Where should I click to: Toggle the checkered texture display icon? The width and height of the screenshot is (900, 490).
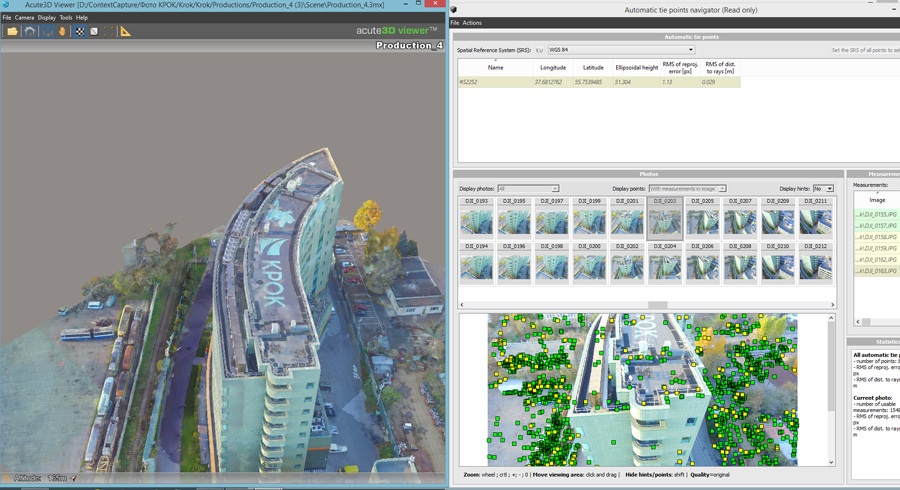80,32
